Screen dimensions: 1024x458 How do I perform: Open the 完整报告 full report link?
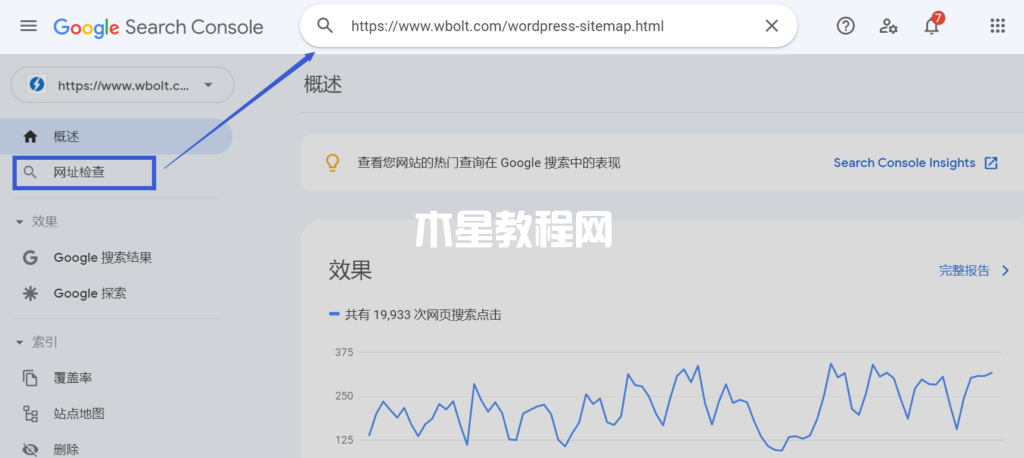[x=965, y=270]
